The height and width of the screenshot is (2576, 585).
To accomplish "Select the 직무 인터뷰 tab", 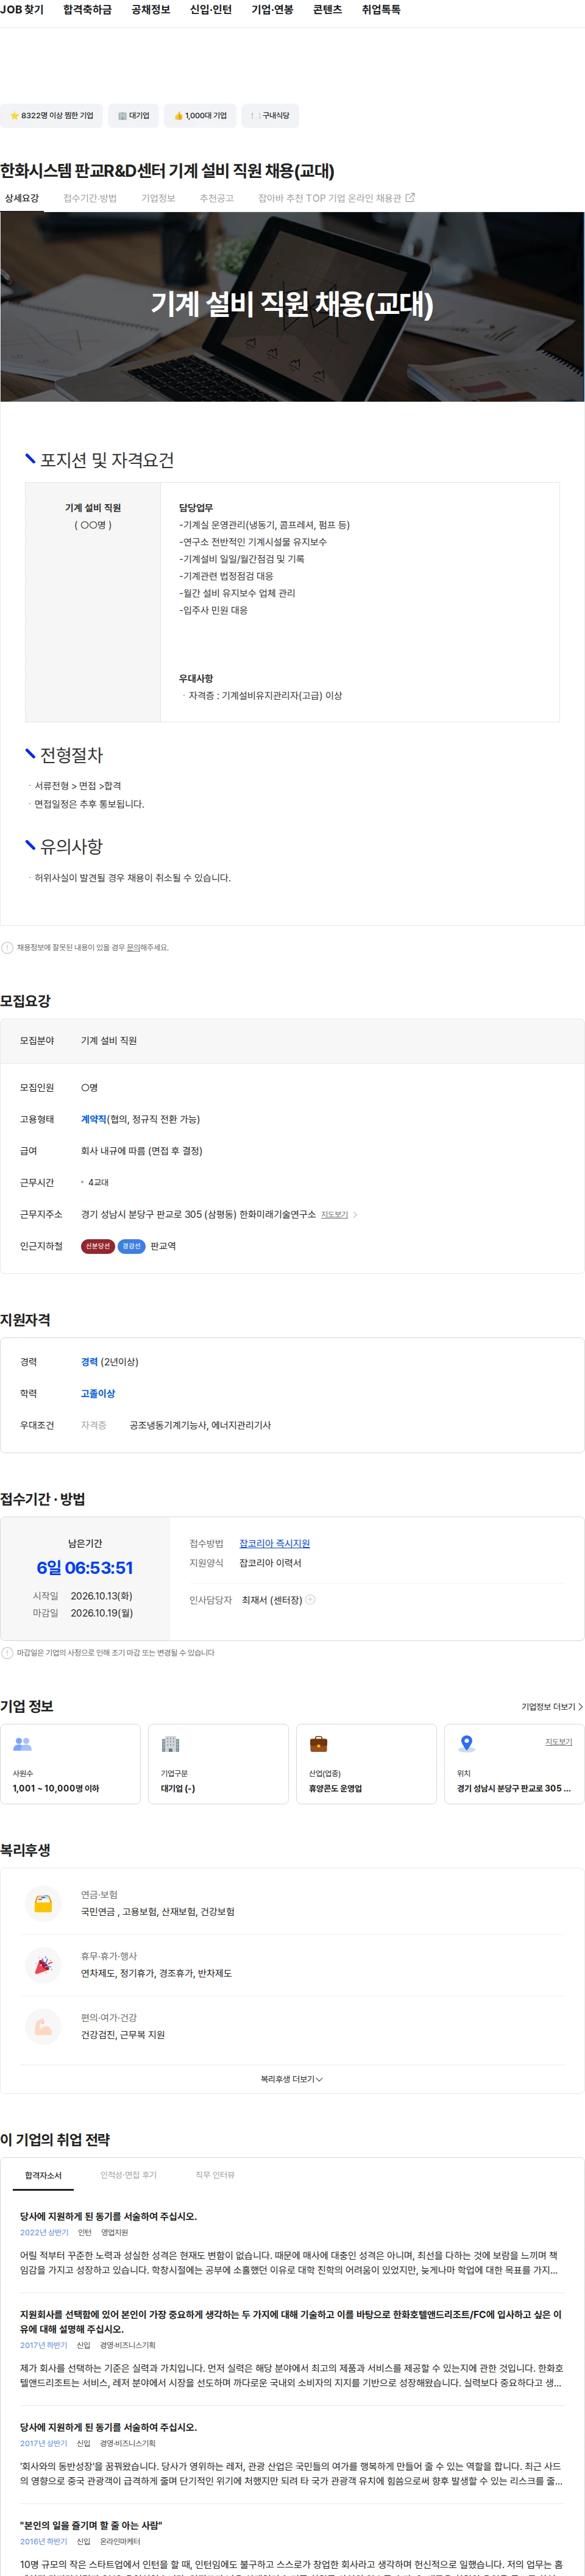I will point(215,2175).
